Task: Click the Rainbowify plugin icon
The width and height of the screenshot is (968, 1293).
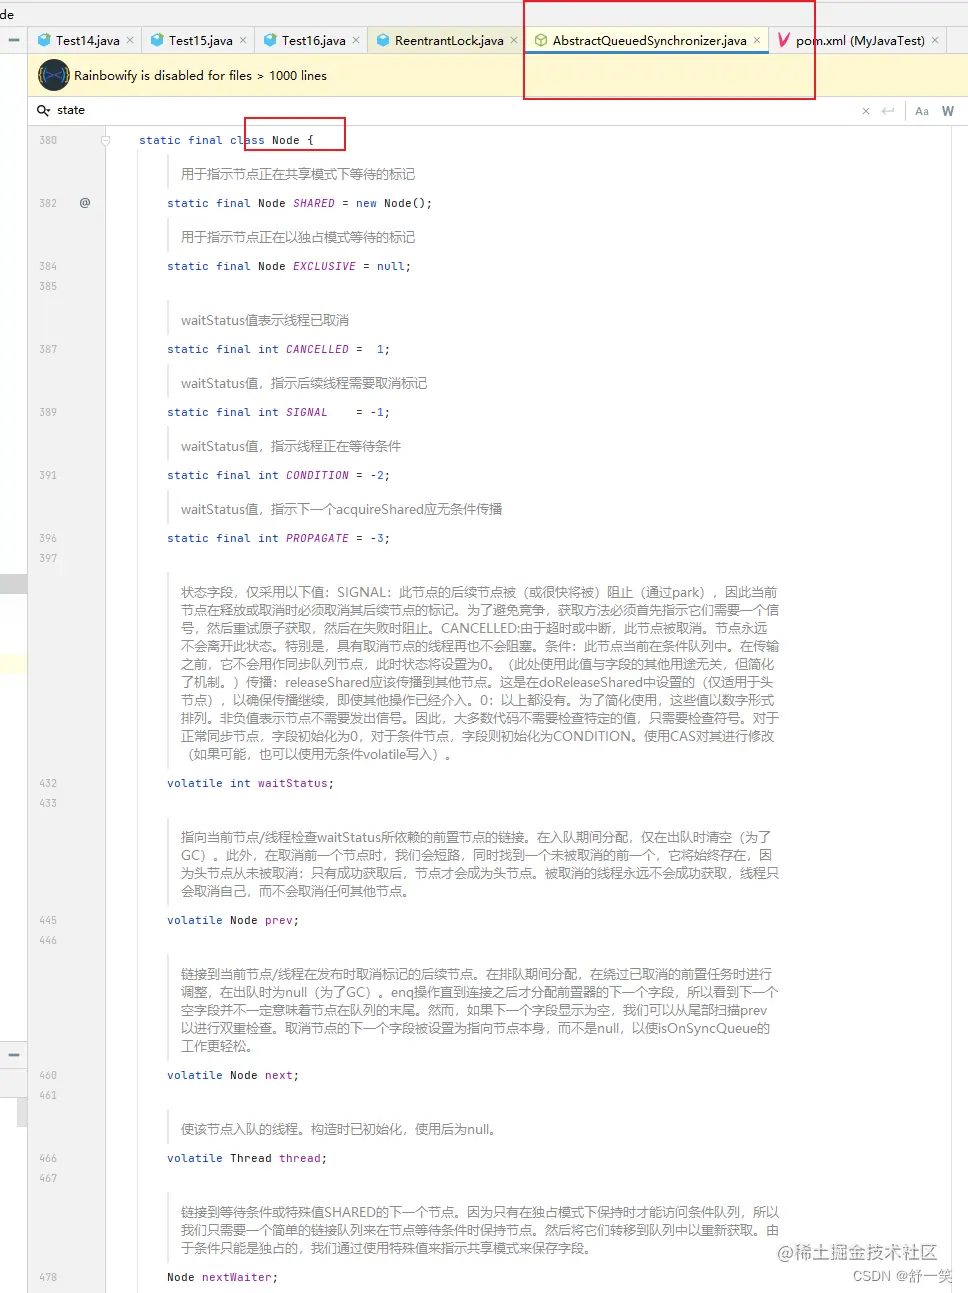Action: pos(53,75)
